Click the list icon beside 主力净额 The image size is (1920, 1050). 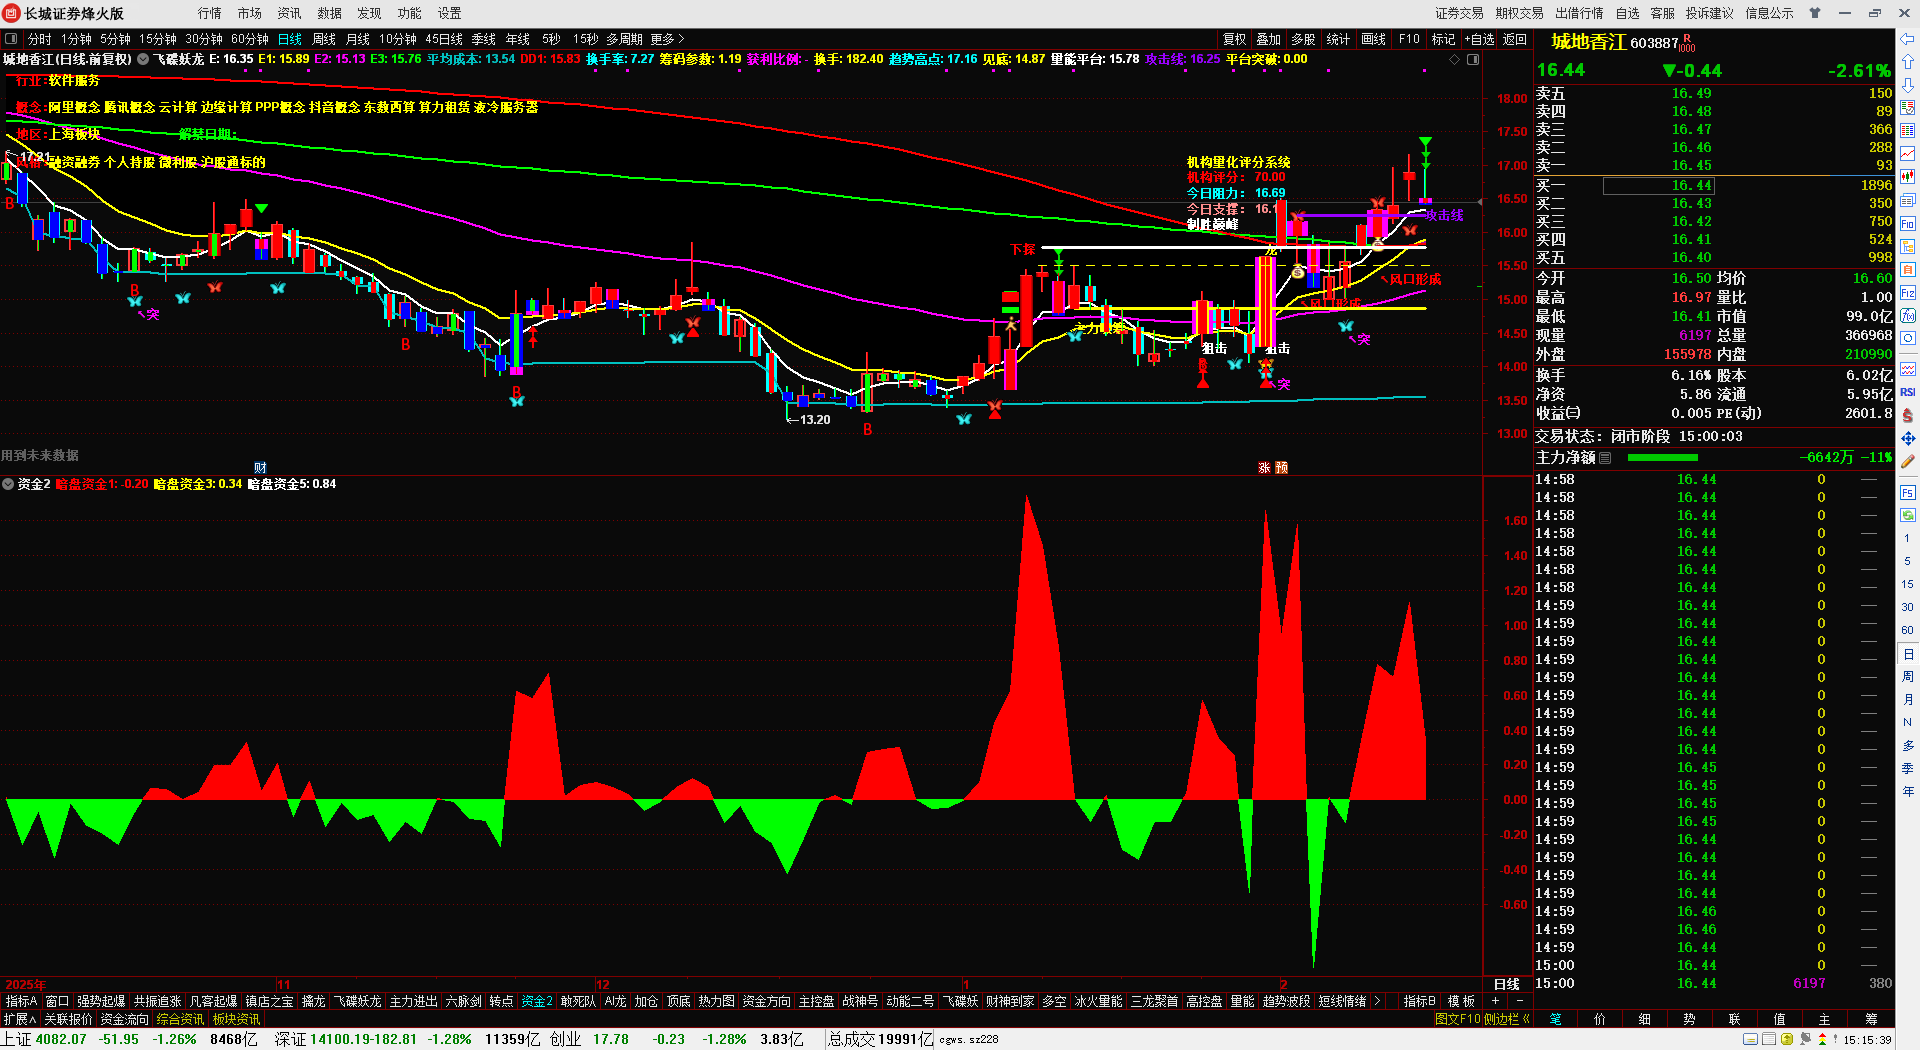coord(1605,457)
